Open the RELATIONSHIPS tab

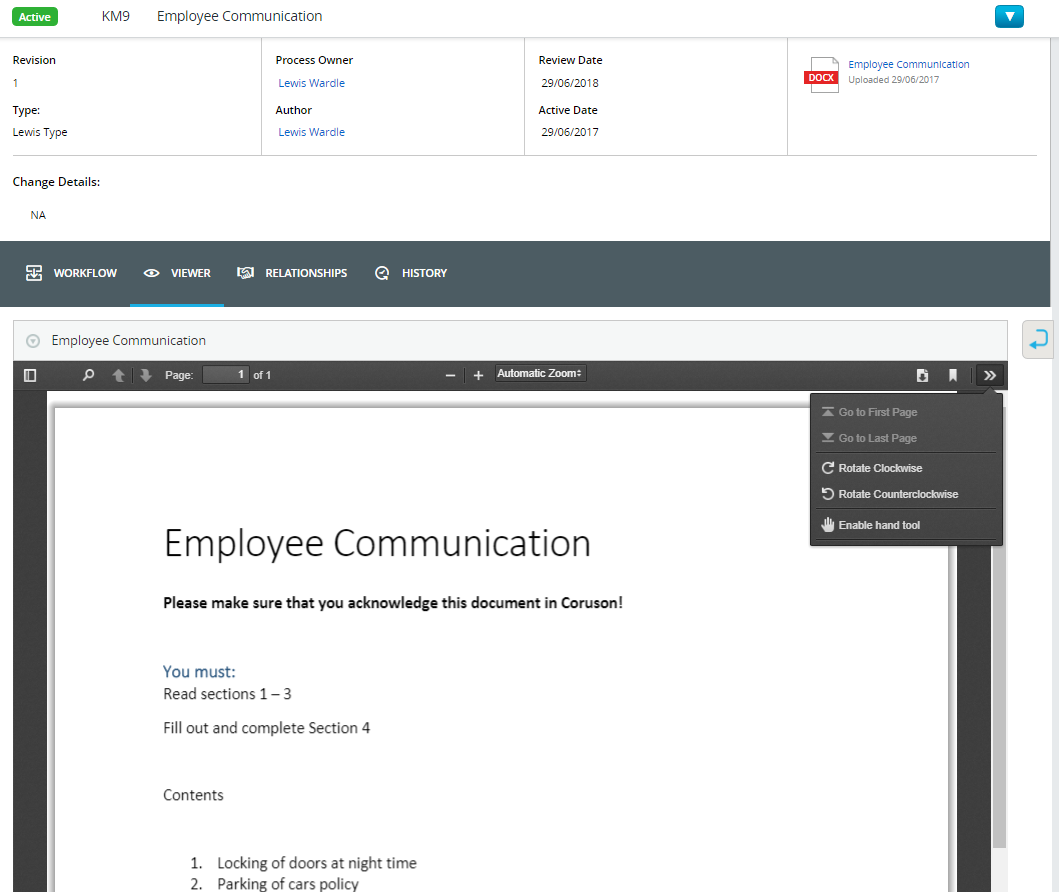click(292, 273)
